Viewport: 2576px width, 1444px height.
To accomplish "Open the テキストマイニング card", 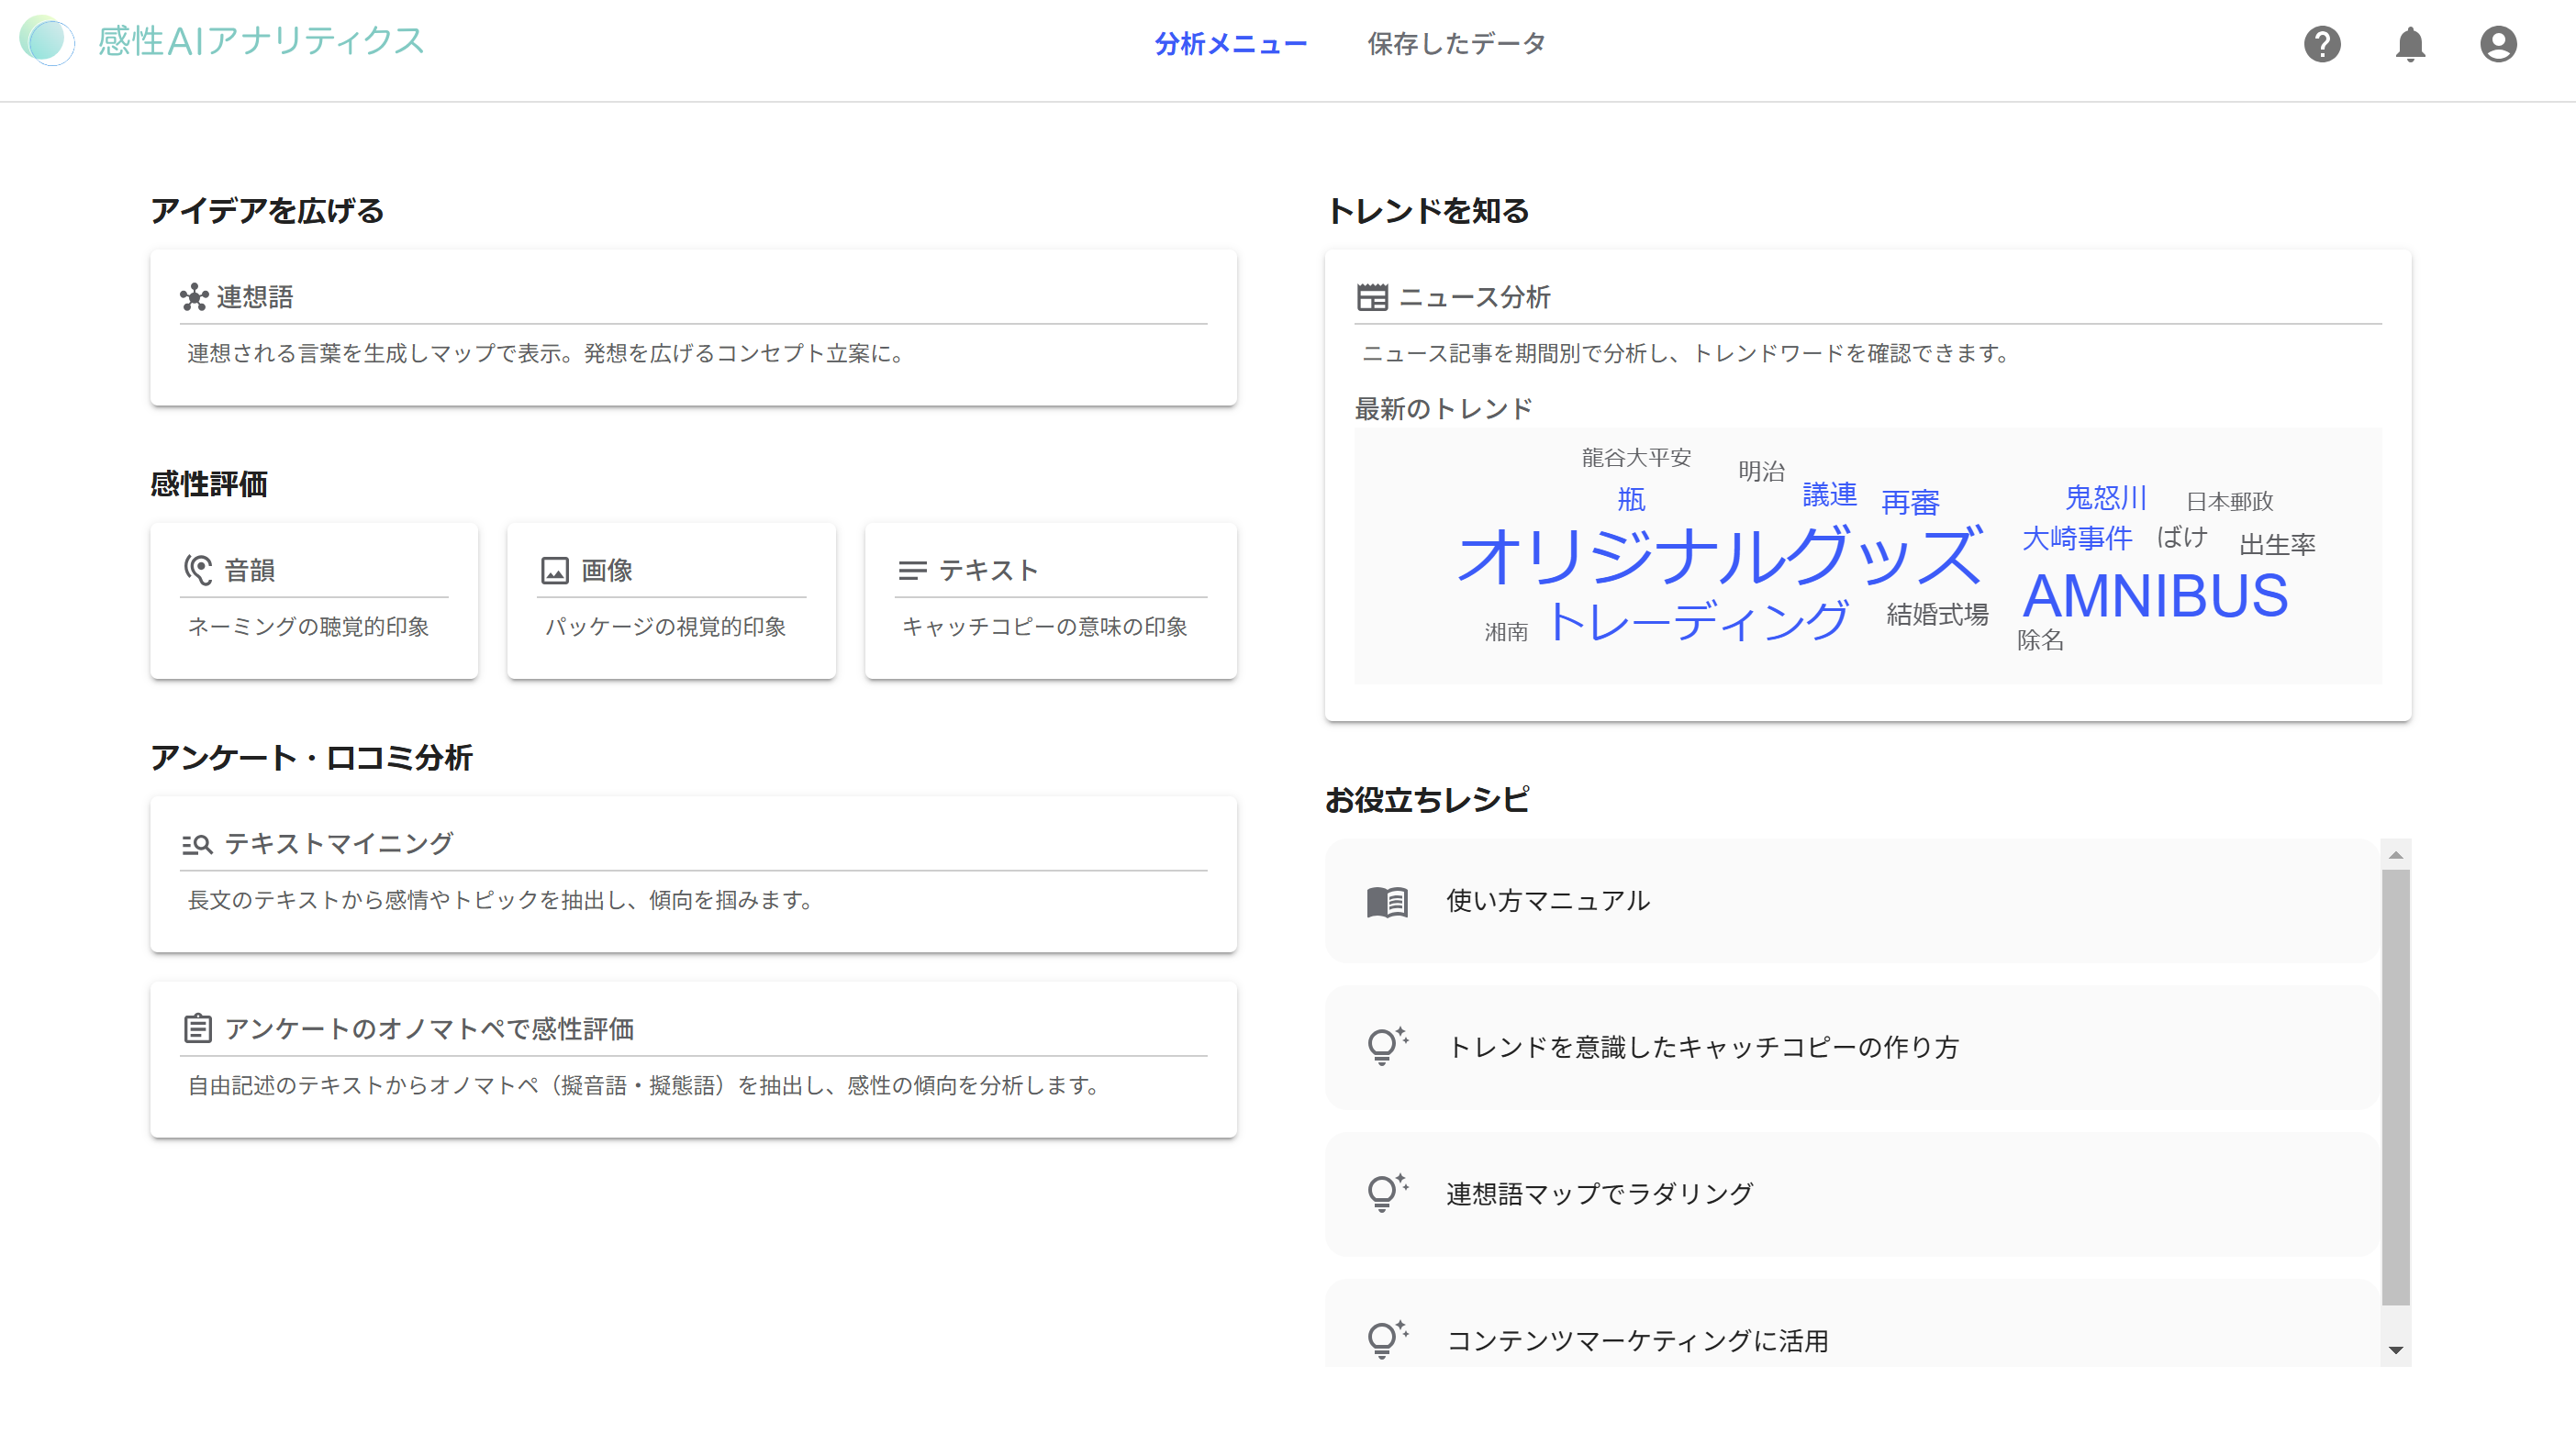I will [x=693, y=874].
